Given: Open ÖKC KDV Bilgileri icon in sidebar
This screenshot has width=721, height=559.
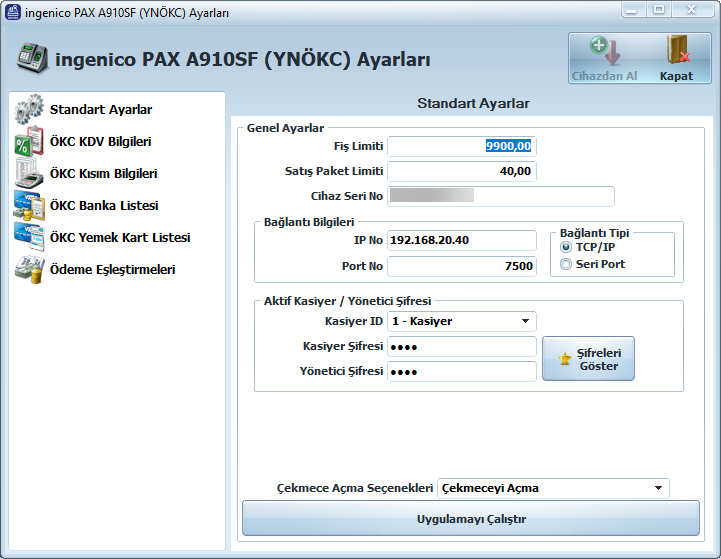Looking at the screenshot, I should (x=28, y=141).
